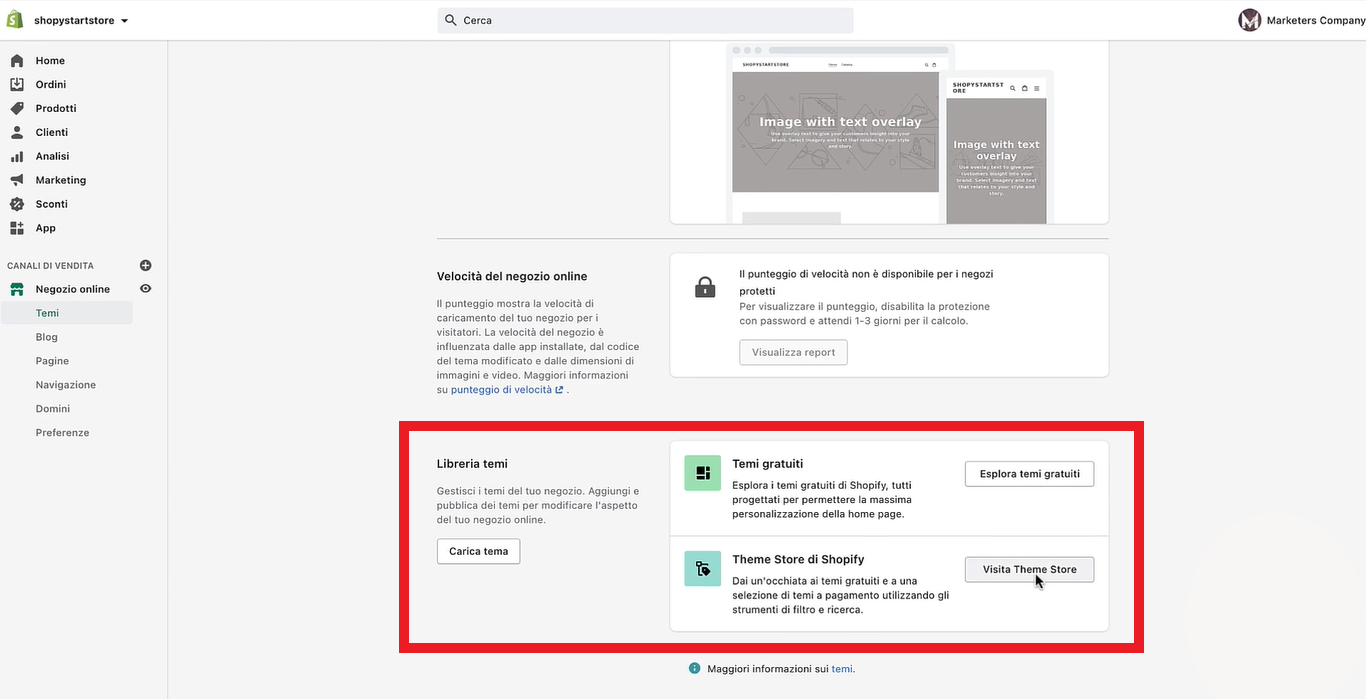Viewport: 1366px width, 699px height.
Task: Open the Marketers Company account menu
Action: [x=1301, y=21]
